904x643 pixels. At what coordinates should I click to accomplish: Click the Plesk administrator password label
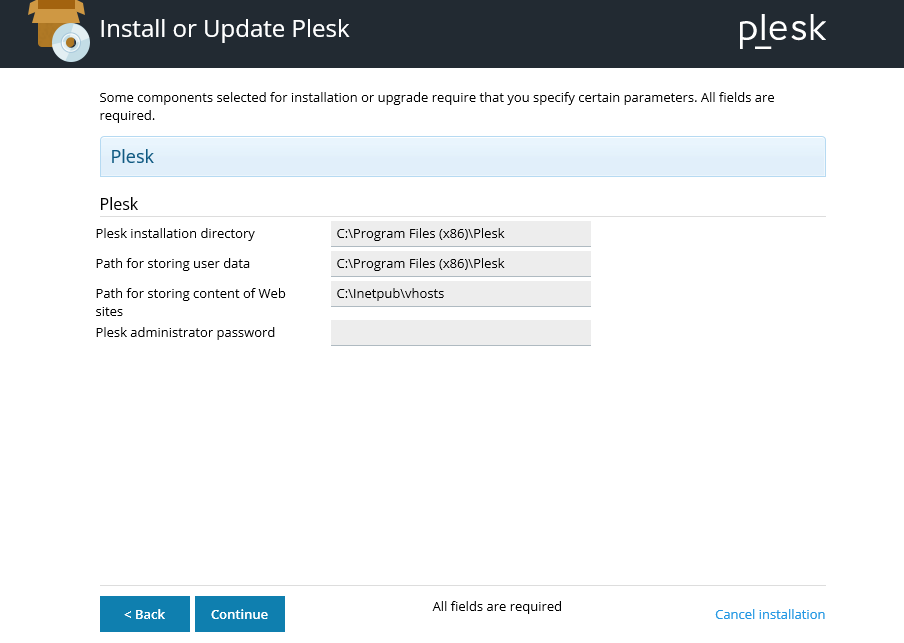coord(185,333)
